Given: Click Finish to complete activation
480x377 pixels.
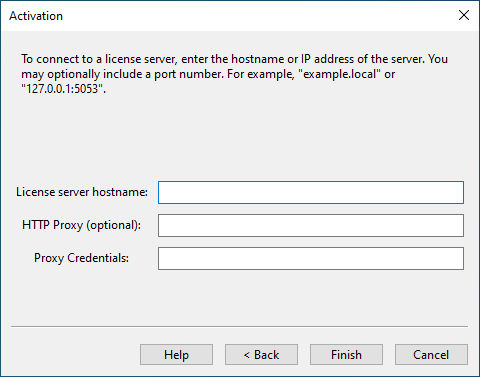Looking at the screenshot, I should click(346, 355).
